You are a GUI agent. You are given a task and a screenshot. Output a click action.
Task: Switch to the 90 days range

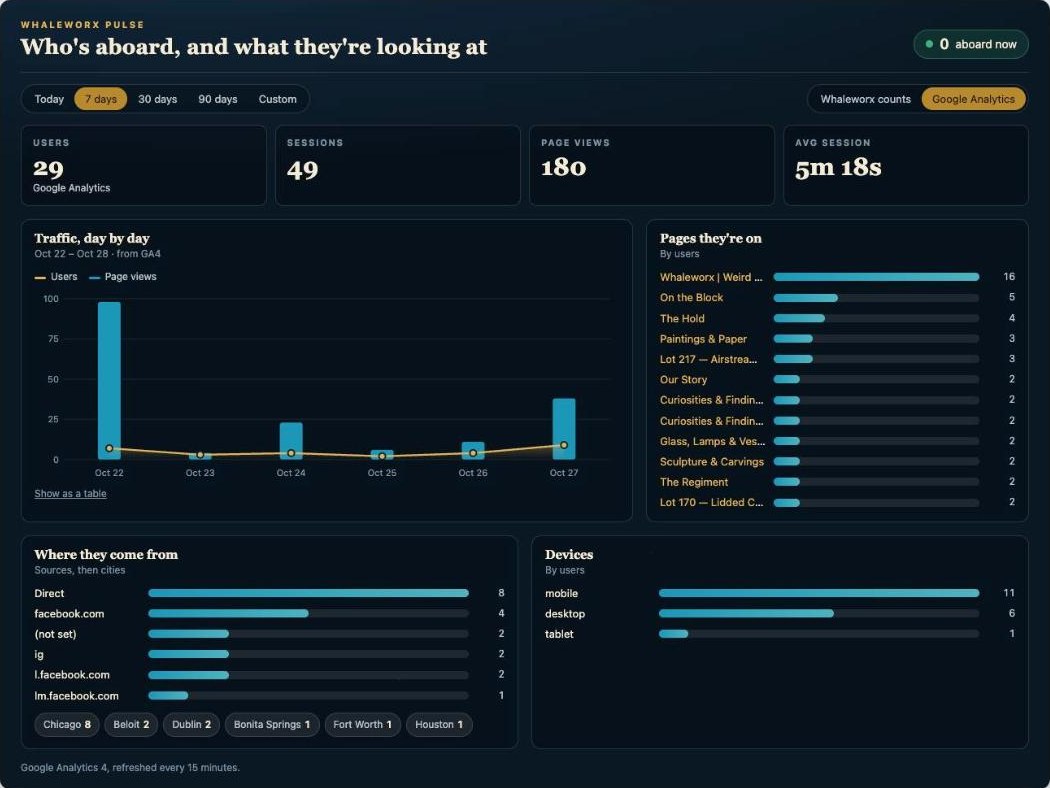point(218,99)
